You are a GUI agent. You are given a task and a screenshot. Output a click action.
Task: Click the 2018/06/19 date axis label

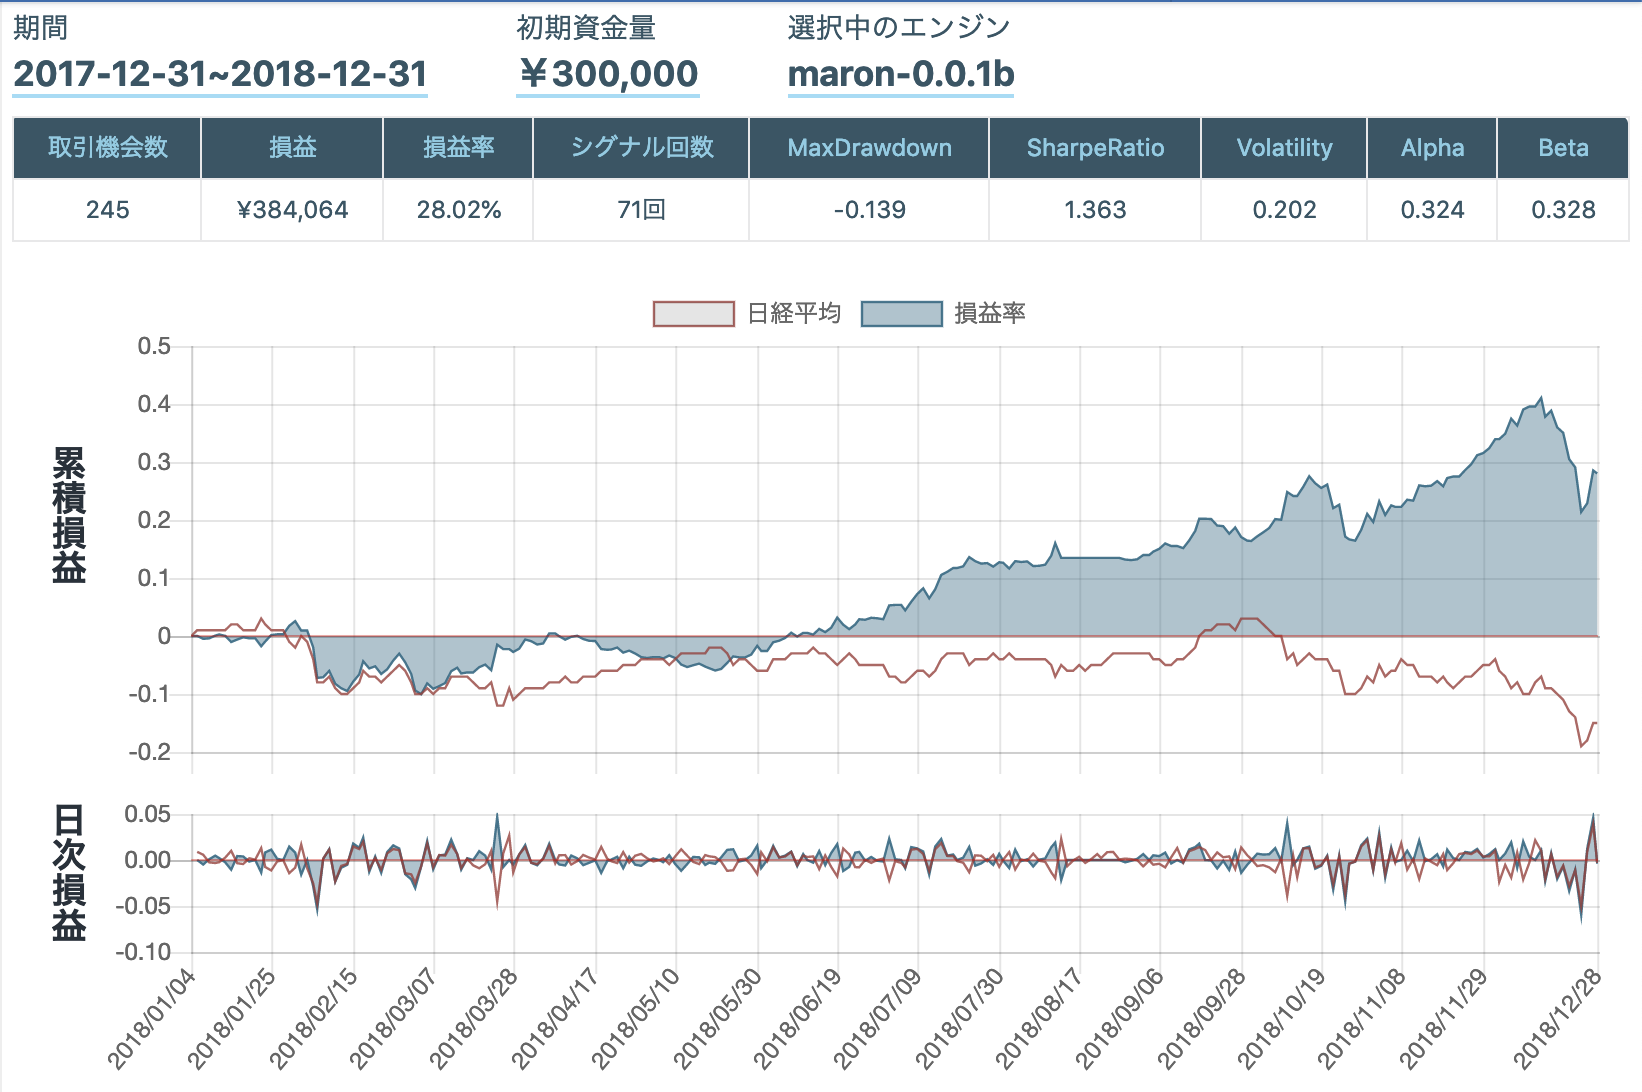[798, 1018]
